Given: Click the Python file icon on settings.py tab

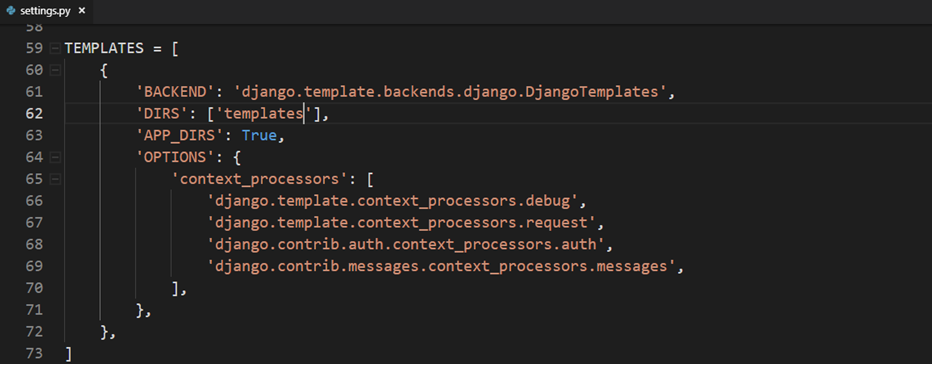Looking at the screenshot, I should pos(11,11).
